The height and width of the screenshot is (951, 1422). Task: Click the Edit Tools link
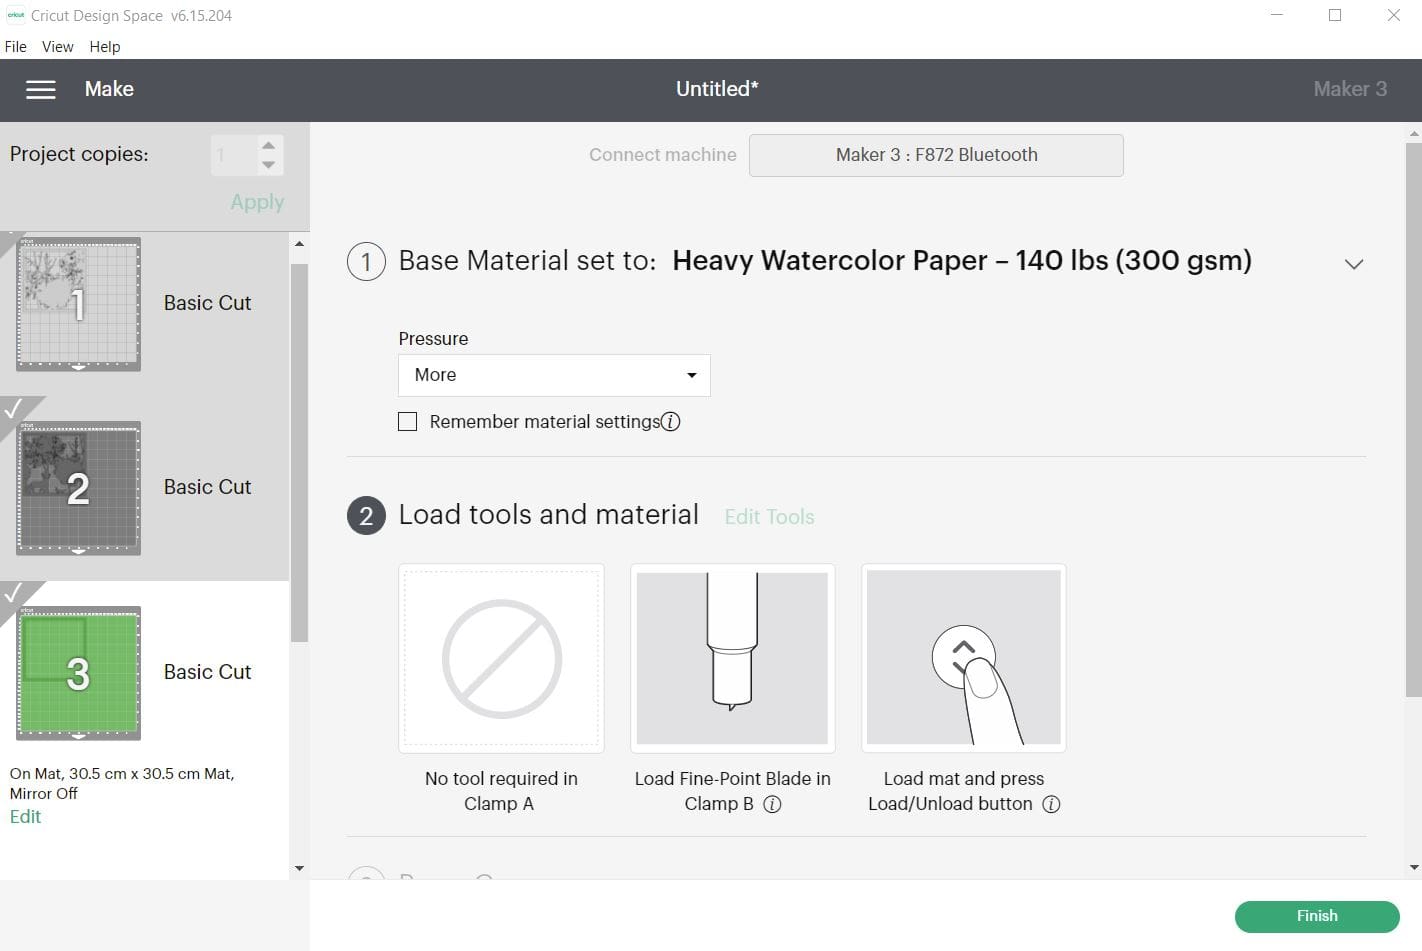click(769, 517)
